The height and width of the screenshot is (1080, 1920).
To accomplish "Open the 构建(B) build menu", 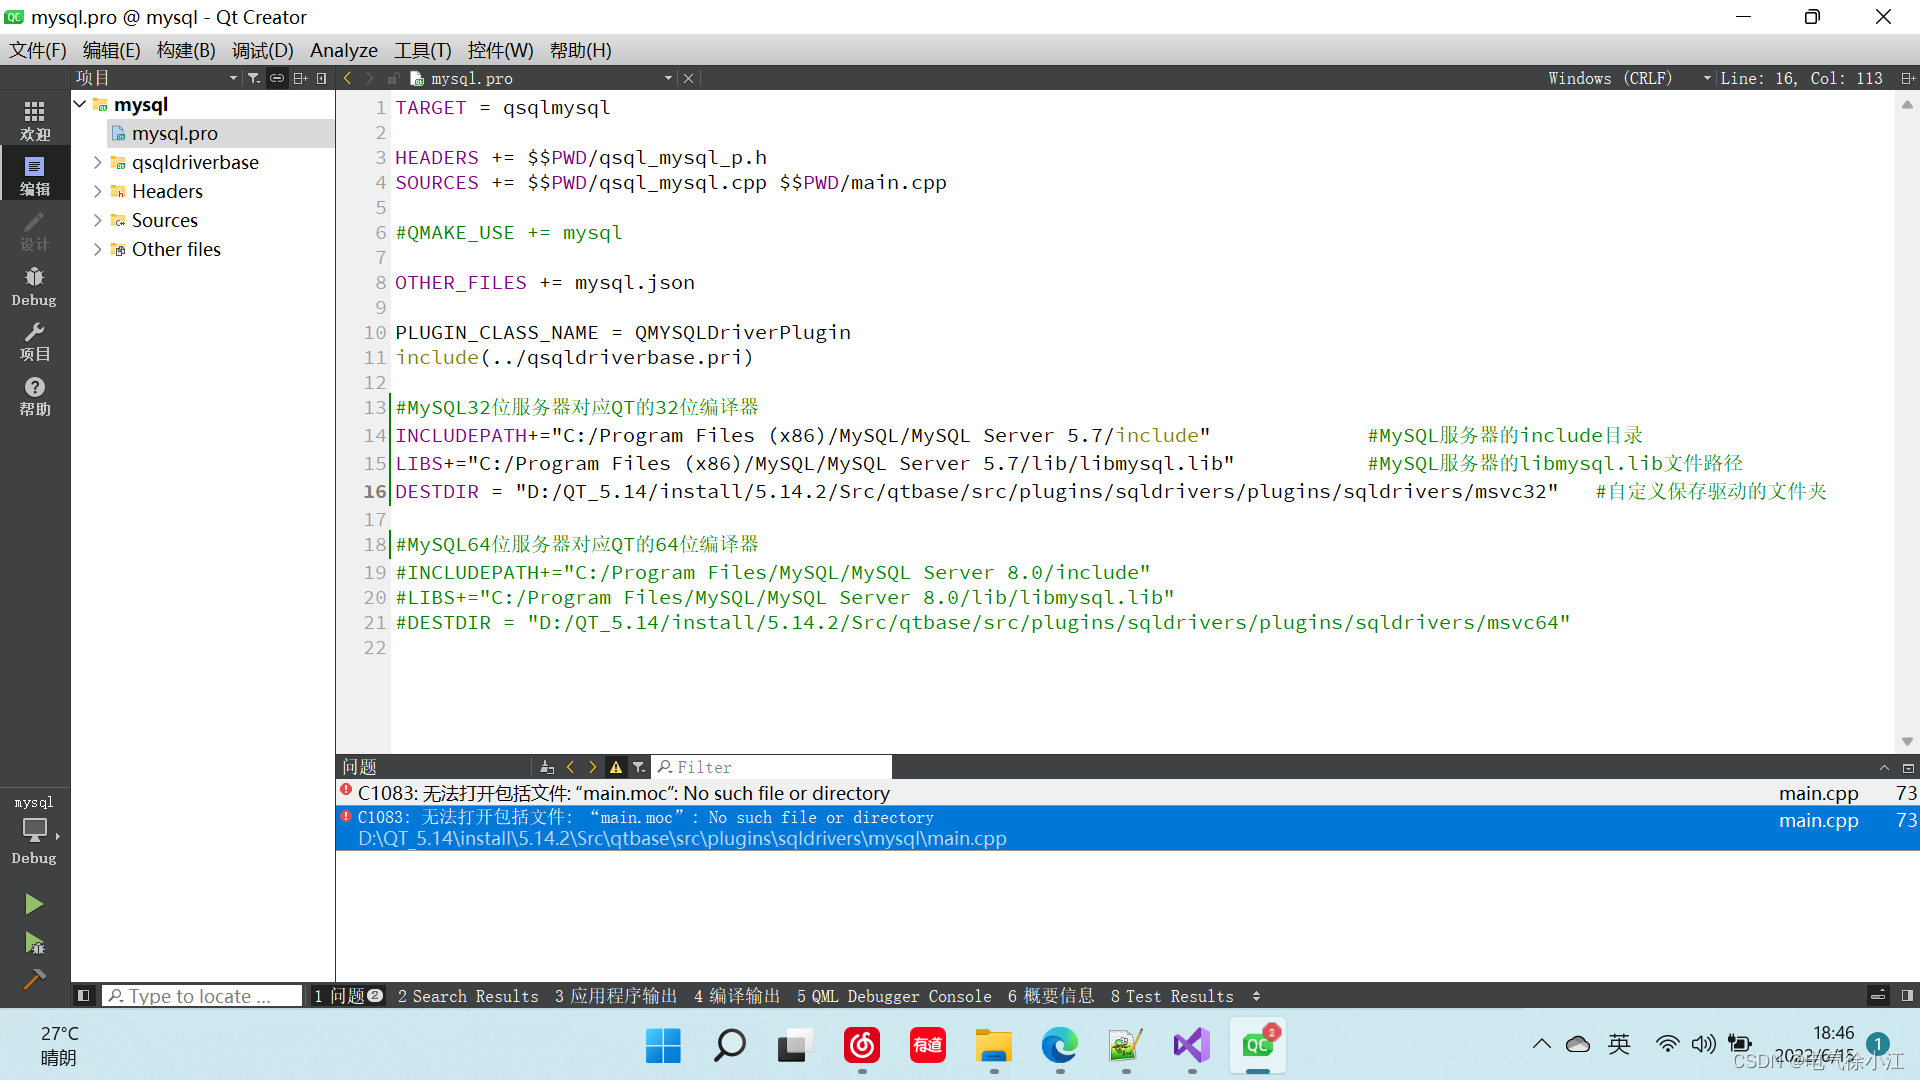I will click(186, 50).
